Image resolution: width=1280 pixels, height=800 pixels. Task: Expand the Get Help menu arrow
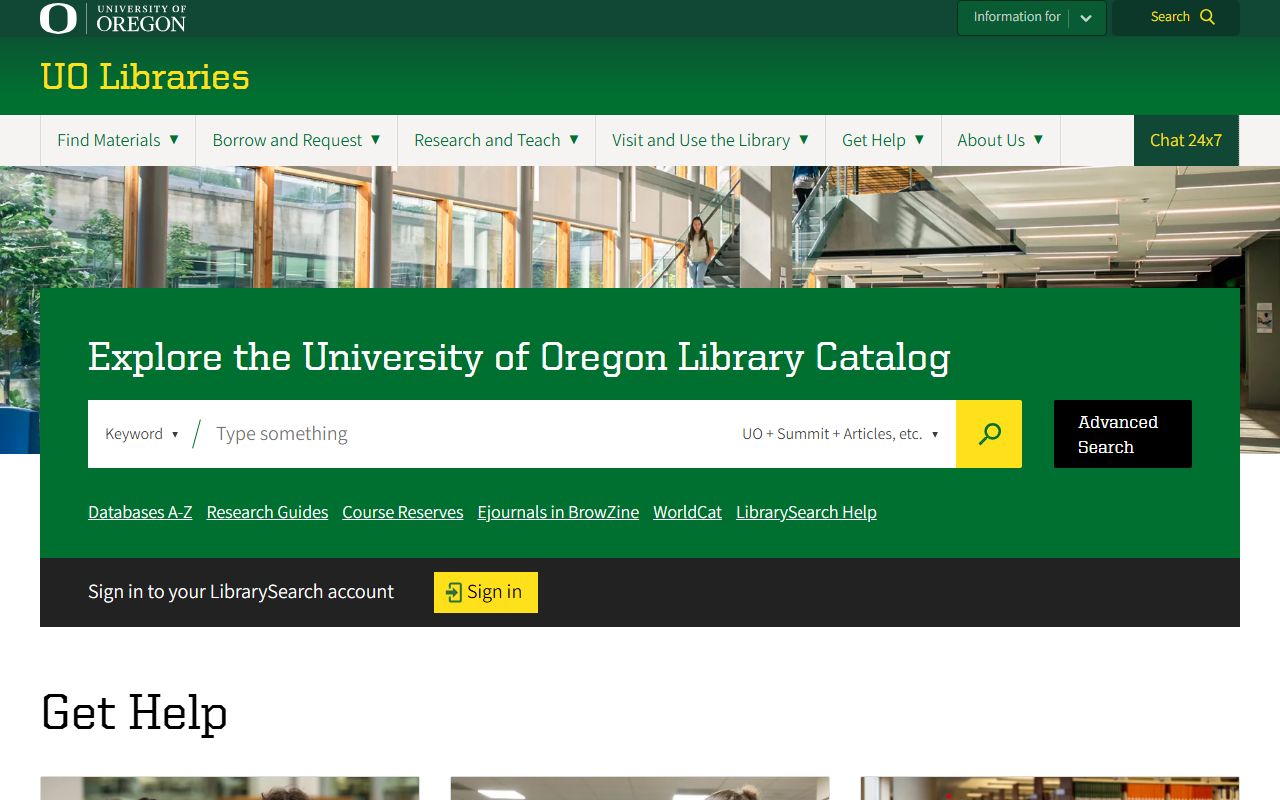(919, 139)
